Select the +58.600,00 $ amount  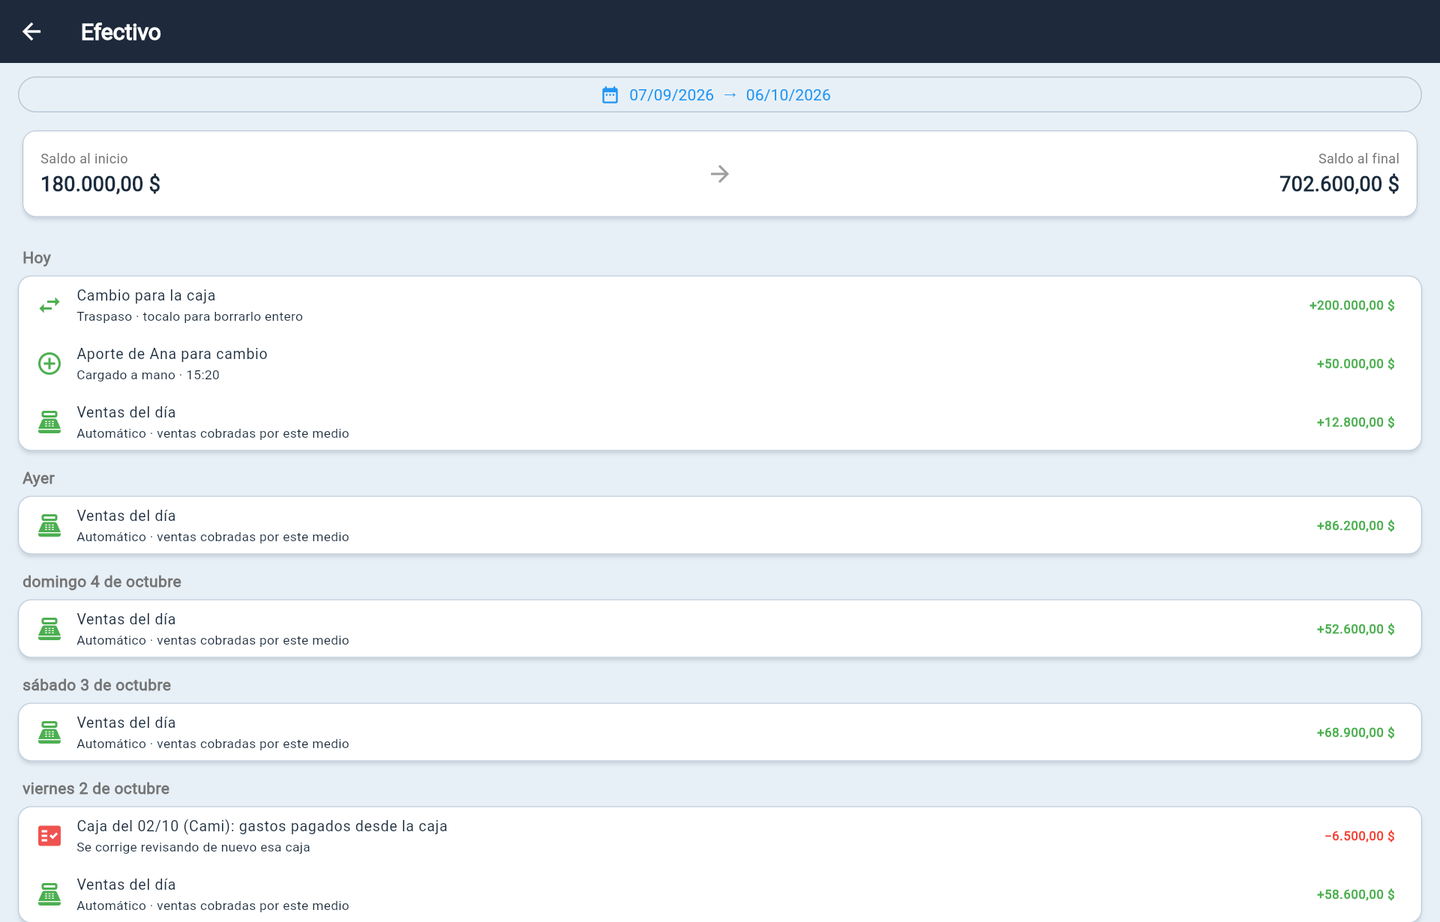[1355, 895]
